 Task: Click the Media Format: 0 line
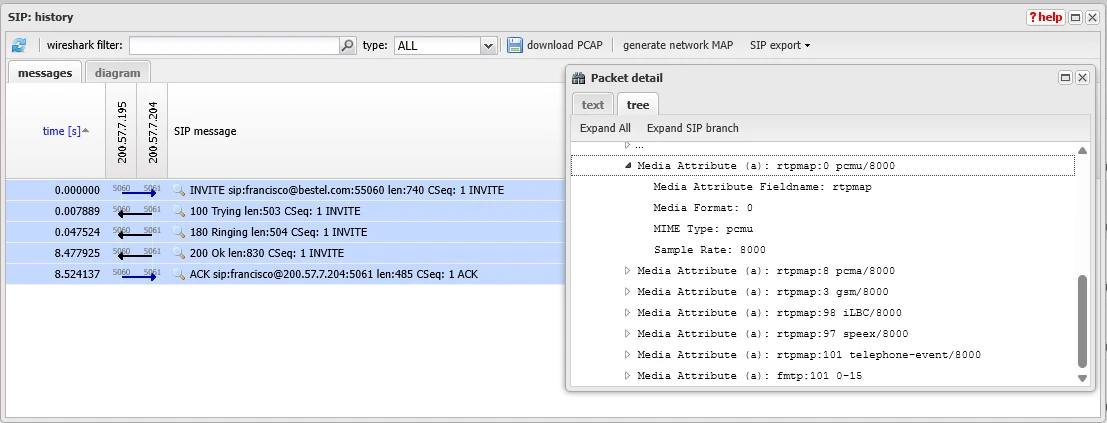[704, 208]
